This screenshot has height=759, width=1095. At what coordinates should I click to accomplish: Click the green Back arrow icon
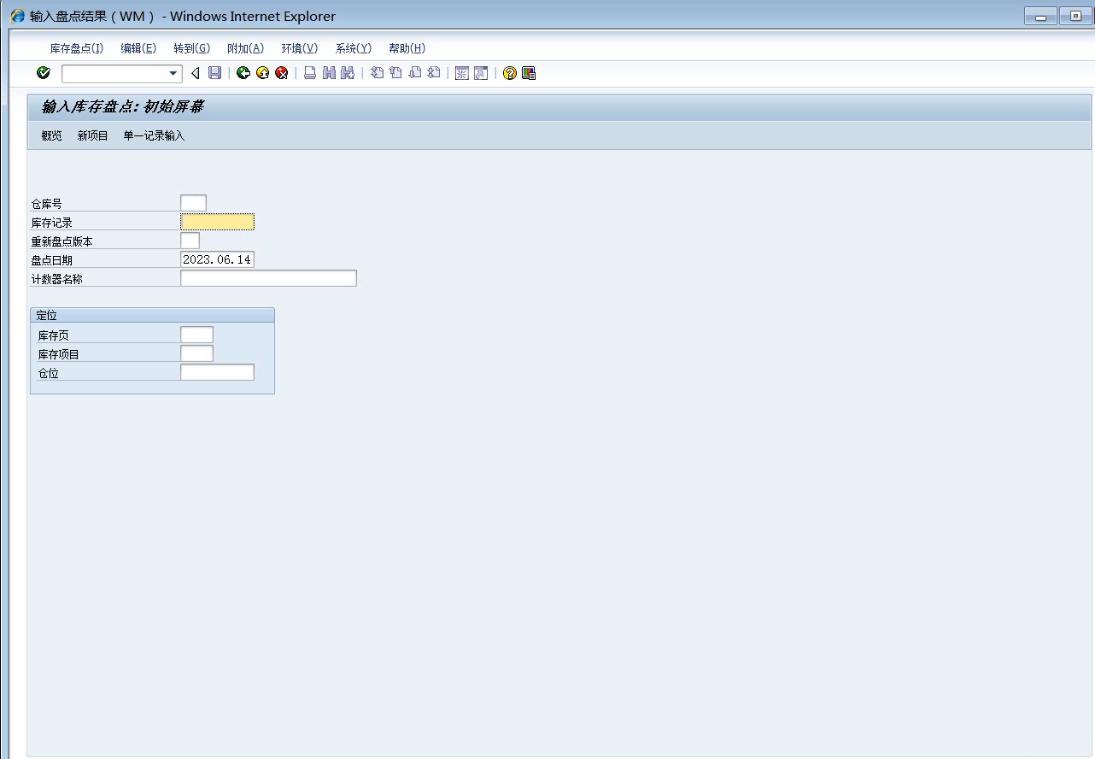pos(244,73)
